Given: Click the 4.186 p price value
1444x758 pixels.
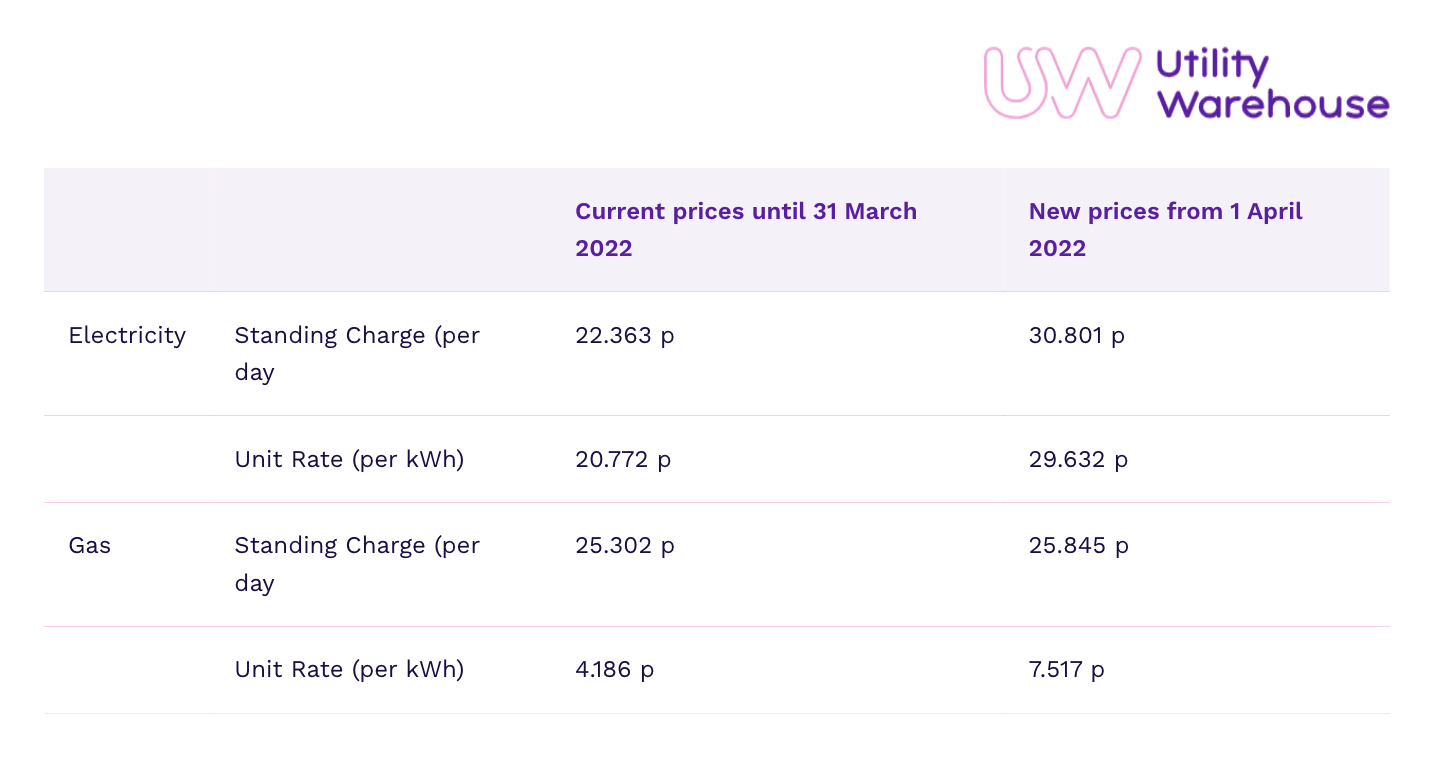Looking at the screenshot, I should (x=614, y=669).
